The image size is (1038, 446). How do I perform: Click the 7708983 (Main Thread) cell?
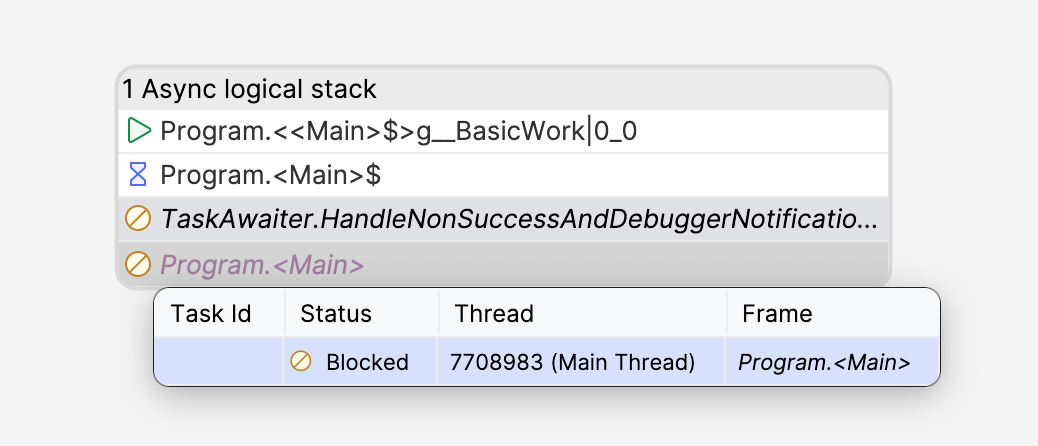(x=573, y=362)
